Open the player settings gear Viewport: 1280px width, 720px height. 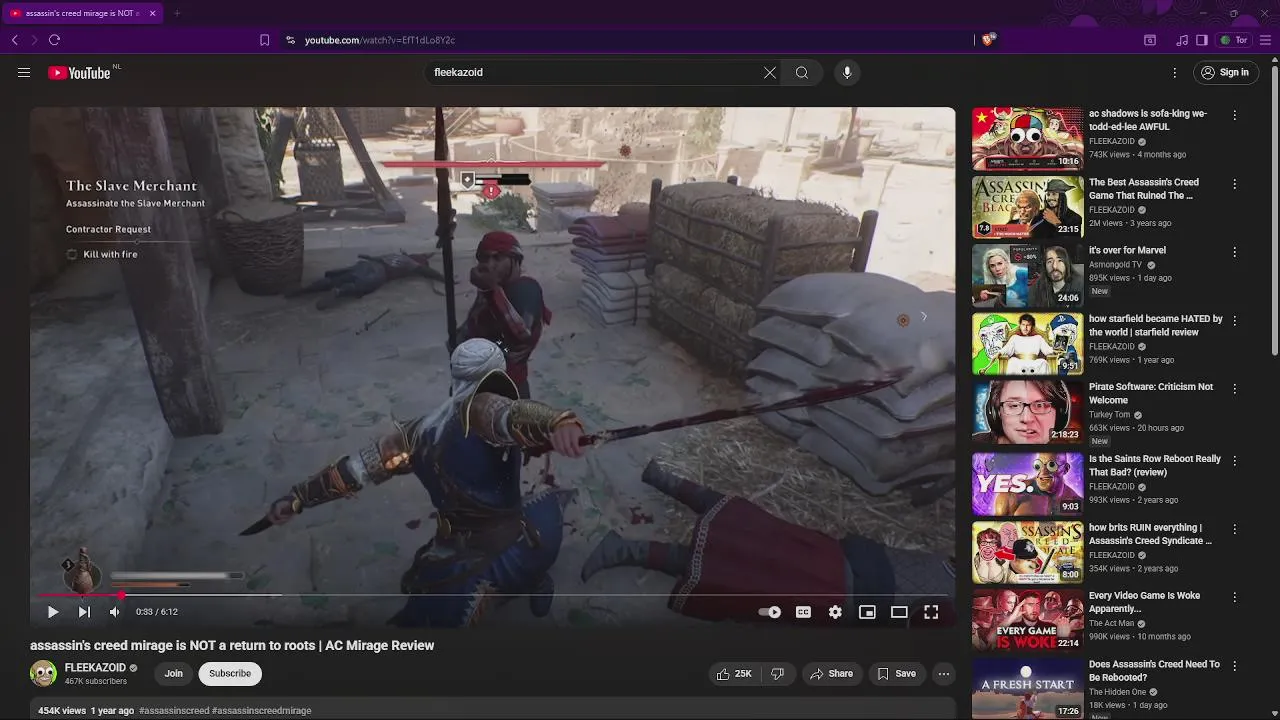tap(835, 612)
